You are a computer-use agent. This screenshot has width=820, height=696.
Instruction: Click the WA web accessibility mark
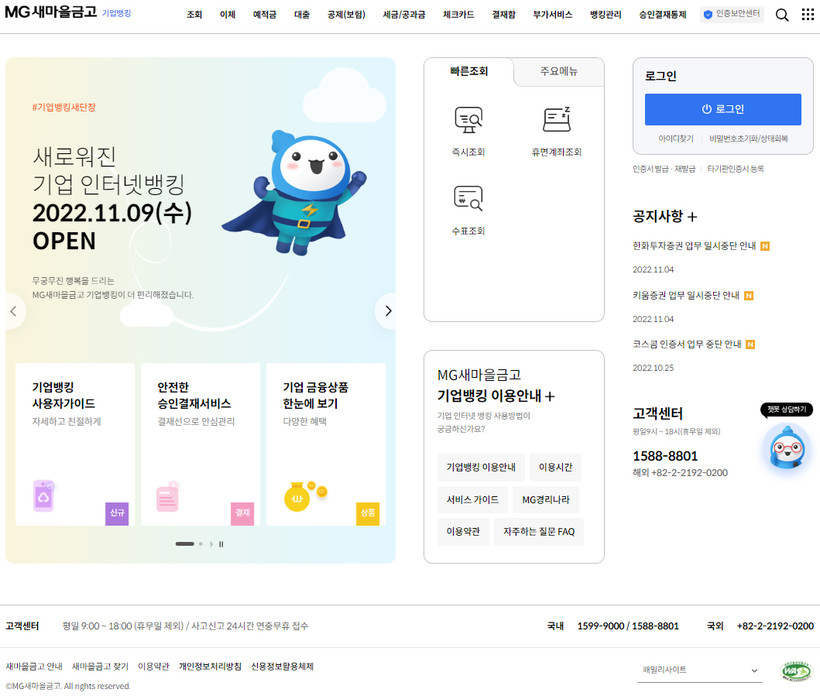tap(795, 671)
